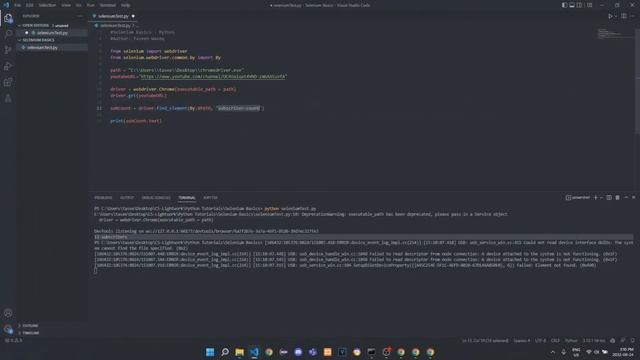Select seleniumTest.py under Open Editors

[52, 33]
